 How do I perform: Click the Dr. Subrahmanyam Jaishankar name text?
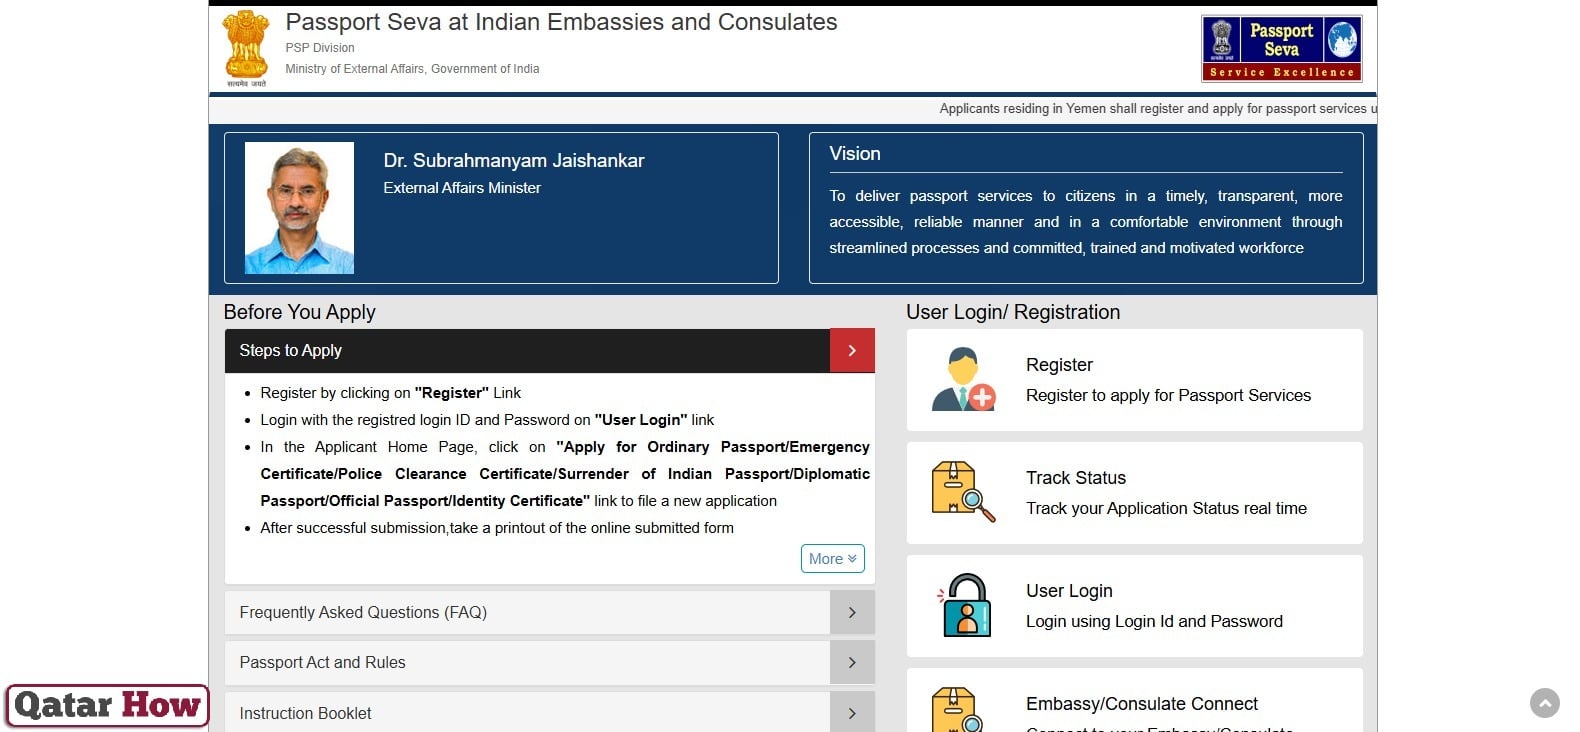click(514, 161)
